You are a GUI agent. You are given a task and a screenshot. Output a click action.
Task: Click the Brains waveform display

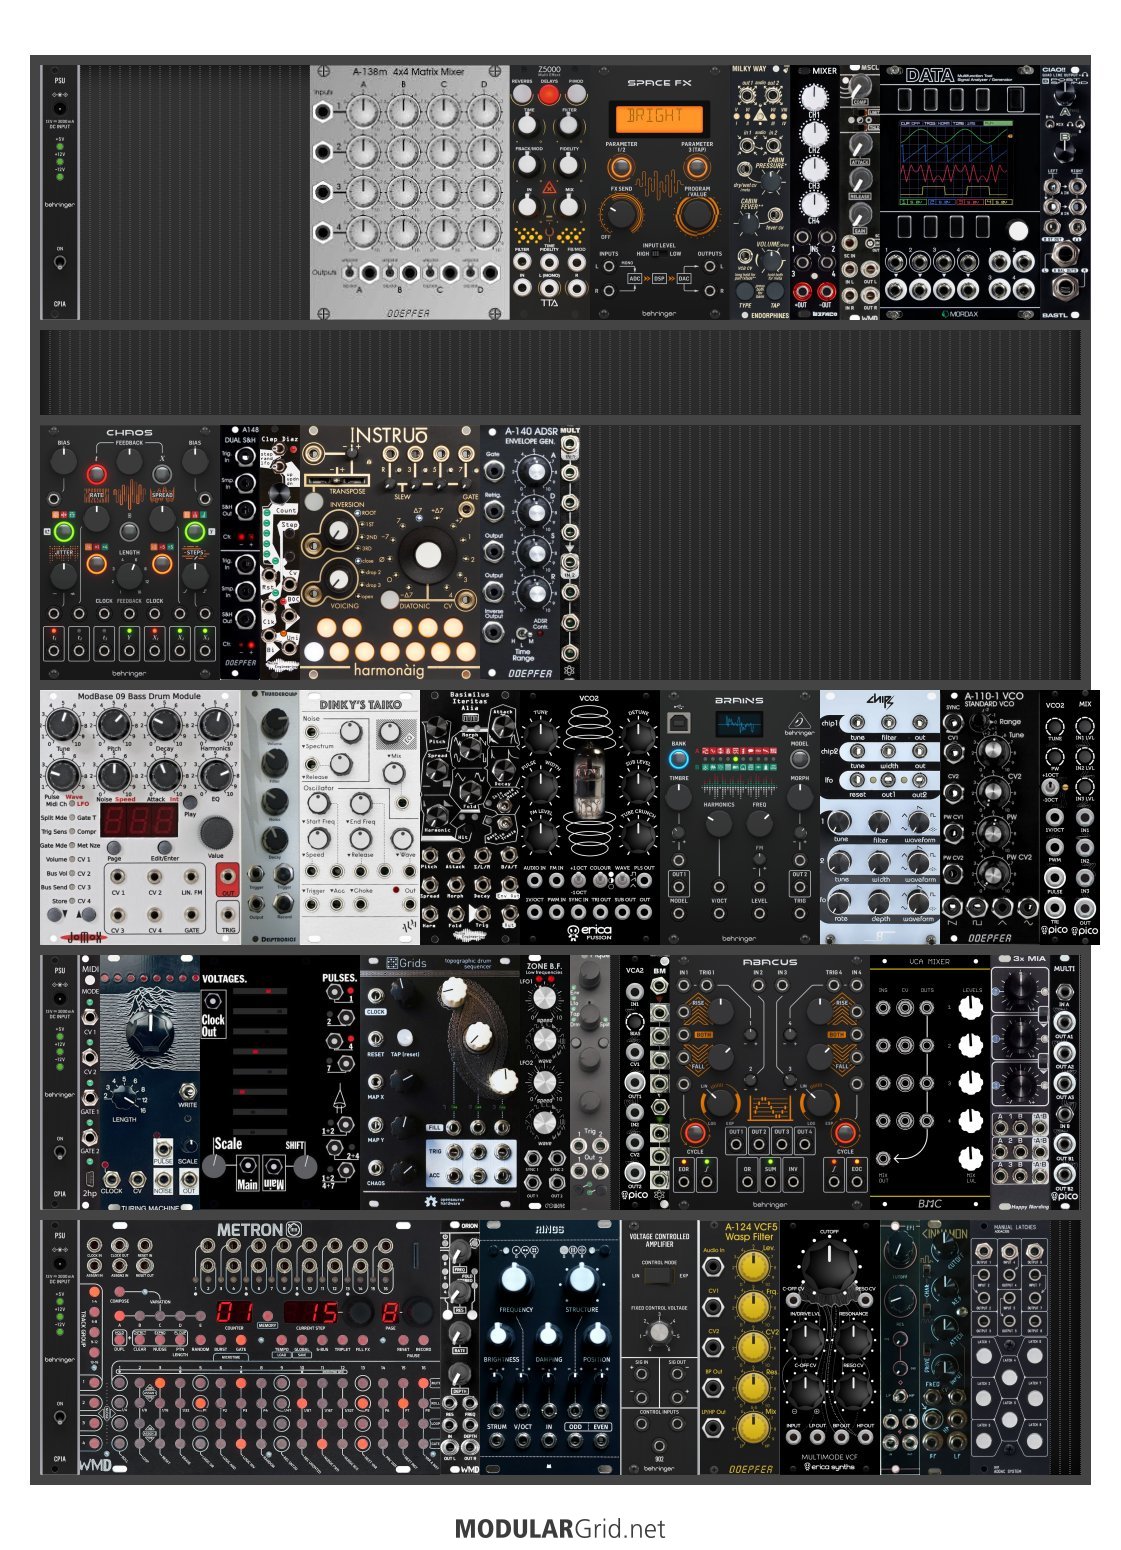tap(739, 725)
